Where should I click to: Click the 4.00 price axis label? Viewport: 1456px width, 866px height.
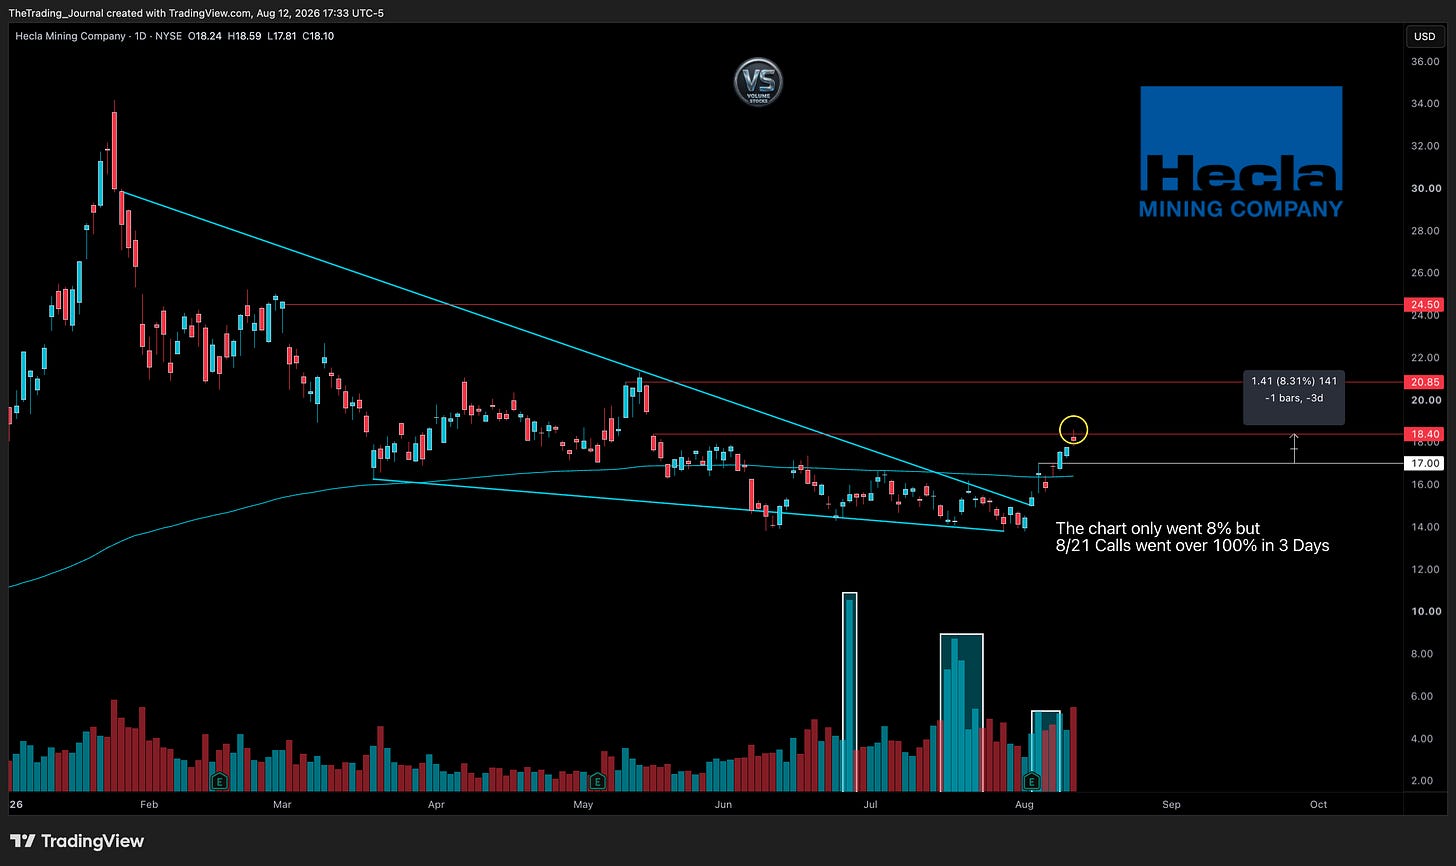click(1424, 739)
